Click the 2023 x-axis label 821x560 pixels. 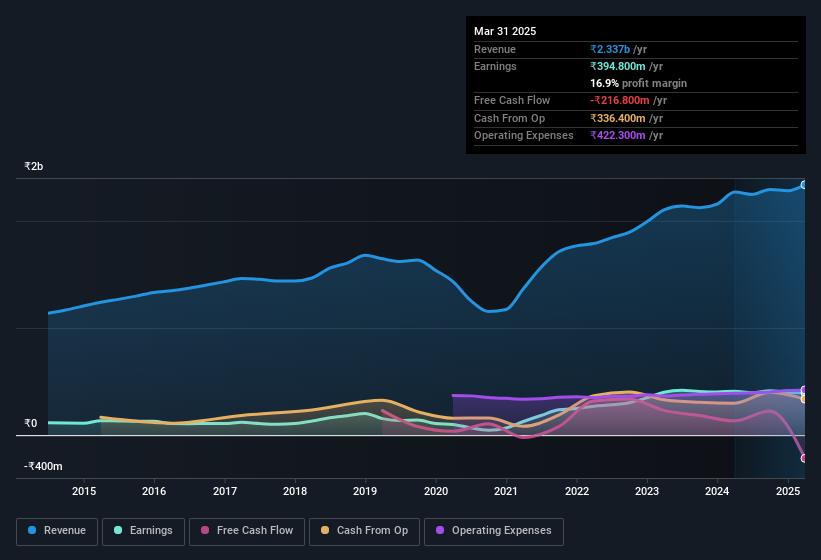[x=647, y=491]
